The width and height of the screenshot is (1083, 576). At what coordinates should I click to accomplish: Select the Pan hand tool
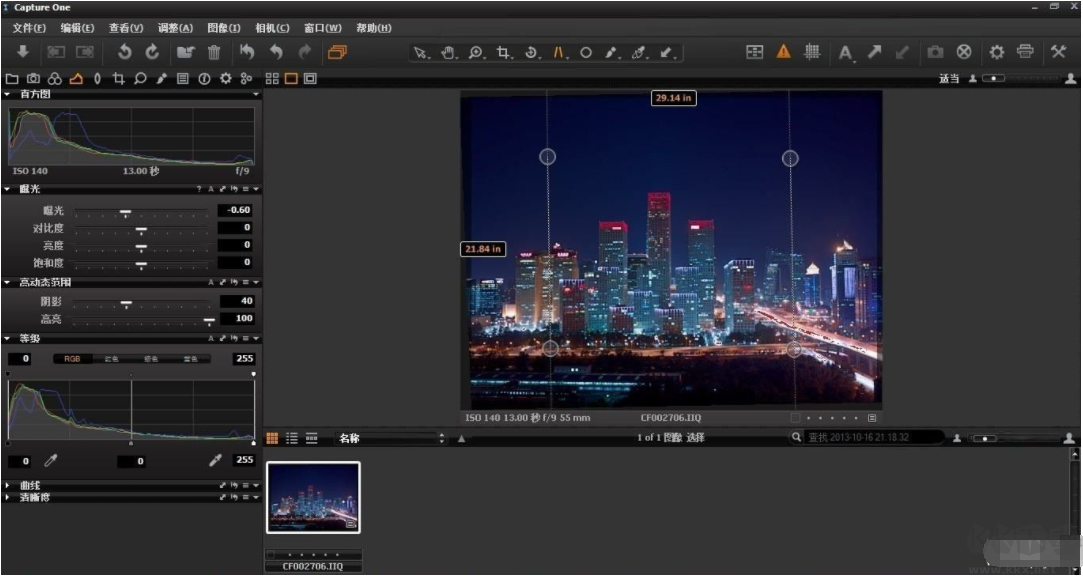448,53
